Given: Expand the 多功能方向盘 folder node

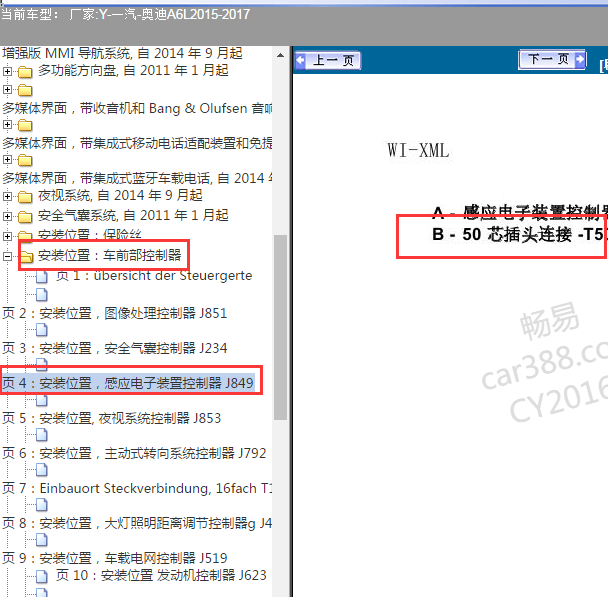Looking at the screenshot, I should click(x=7, y=71).
